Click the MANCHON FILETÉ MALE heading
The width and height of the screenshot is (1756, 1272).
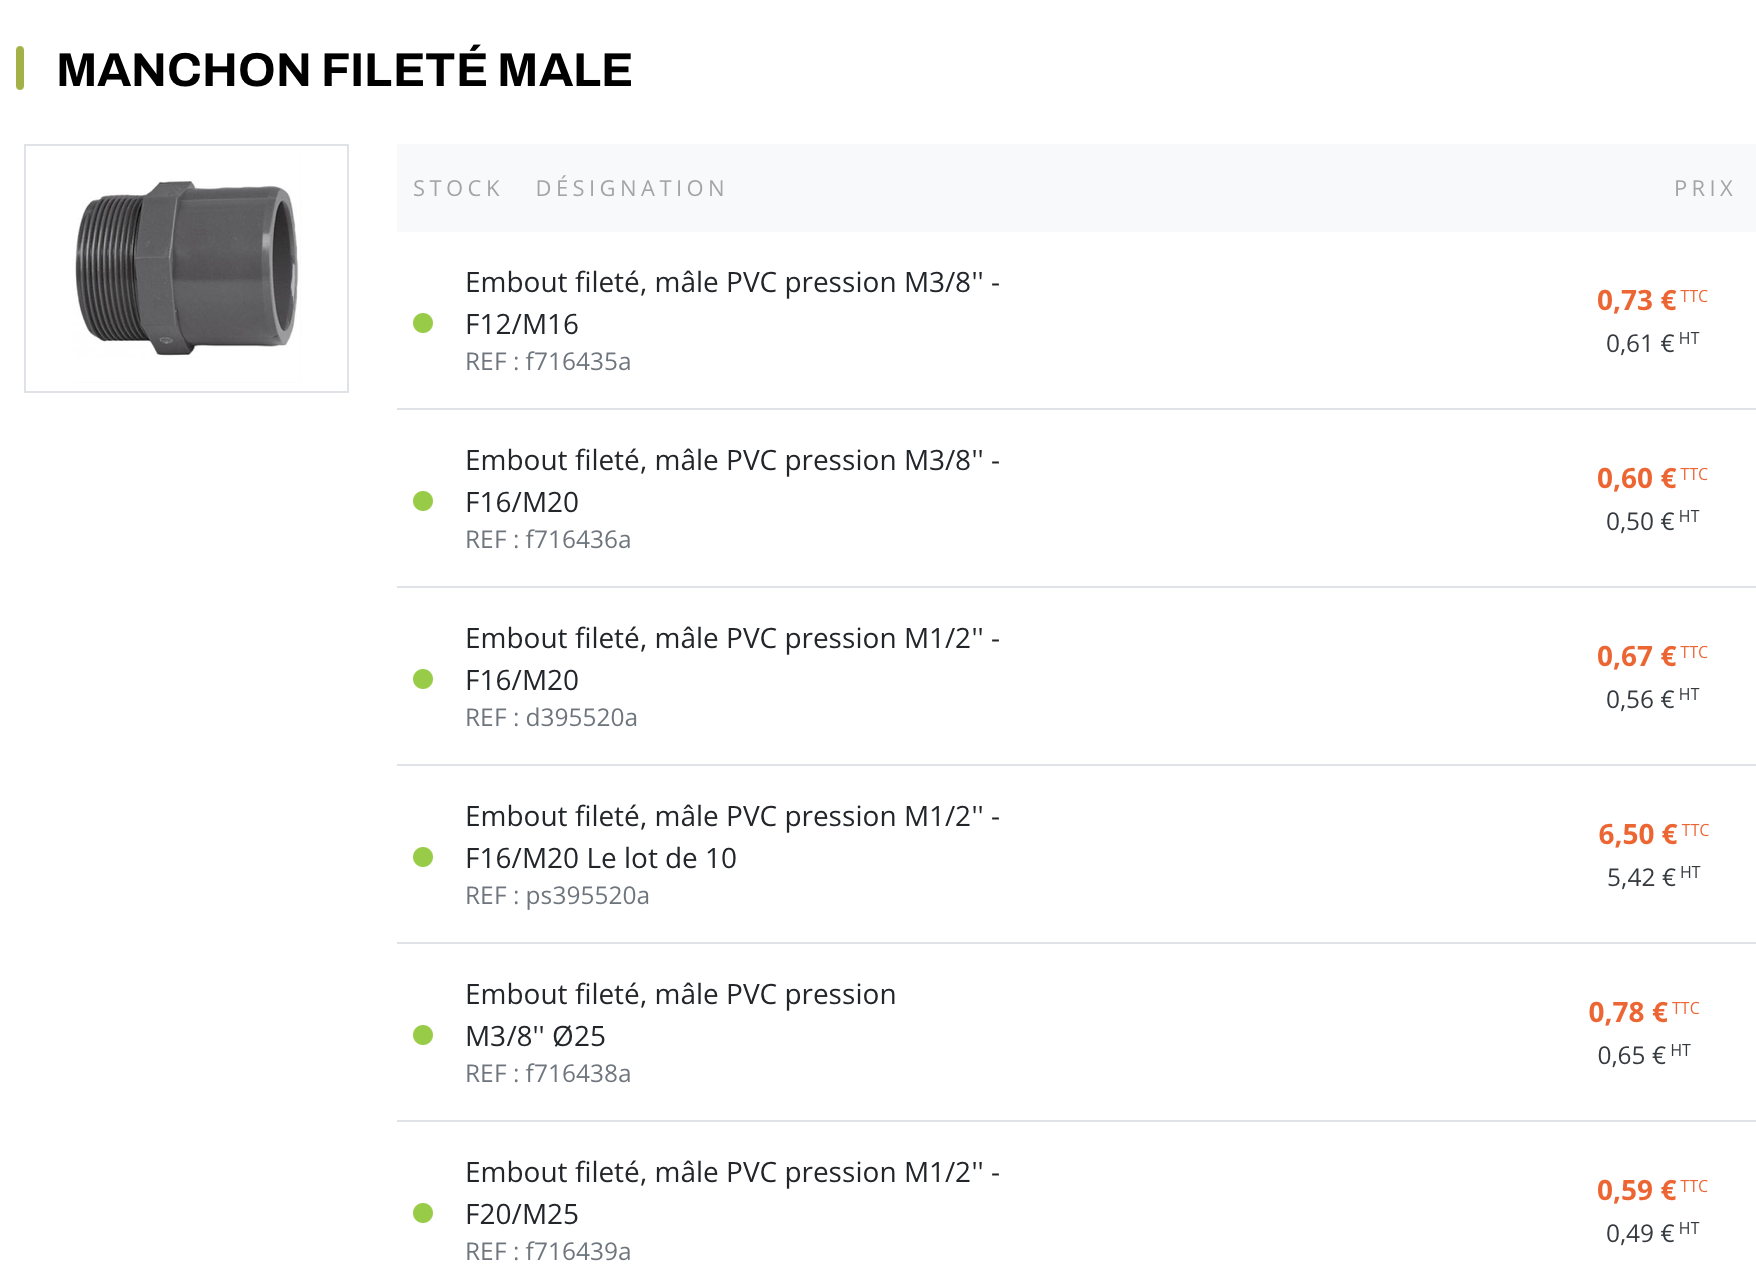(344, 70)
